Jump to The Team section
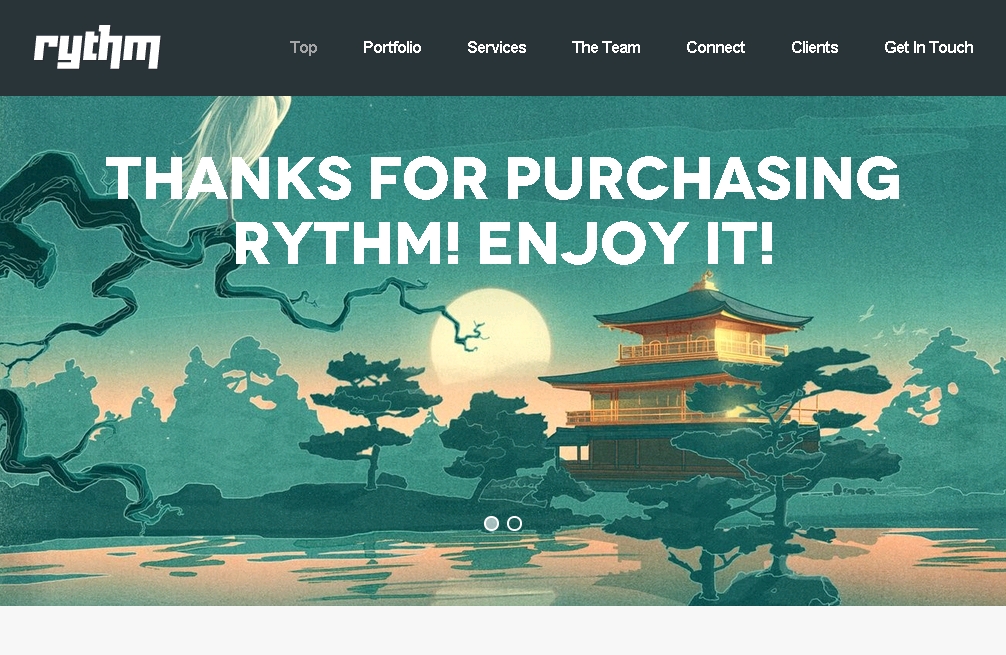The image size is (1006, 655). [606, 47]
